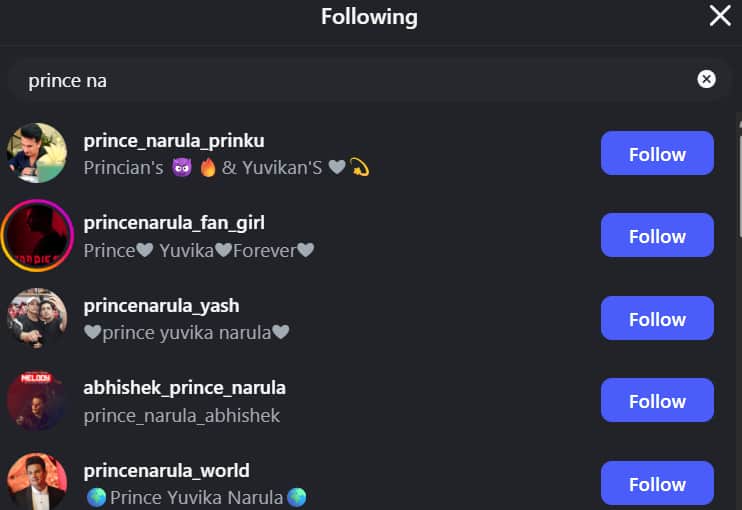742x510 pixels.
Task: Open the princenarula_world avatar
Action: coord(37,482)
